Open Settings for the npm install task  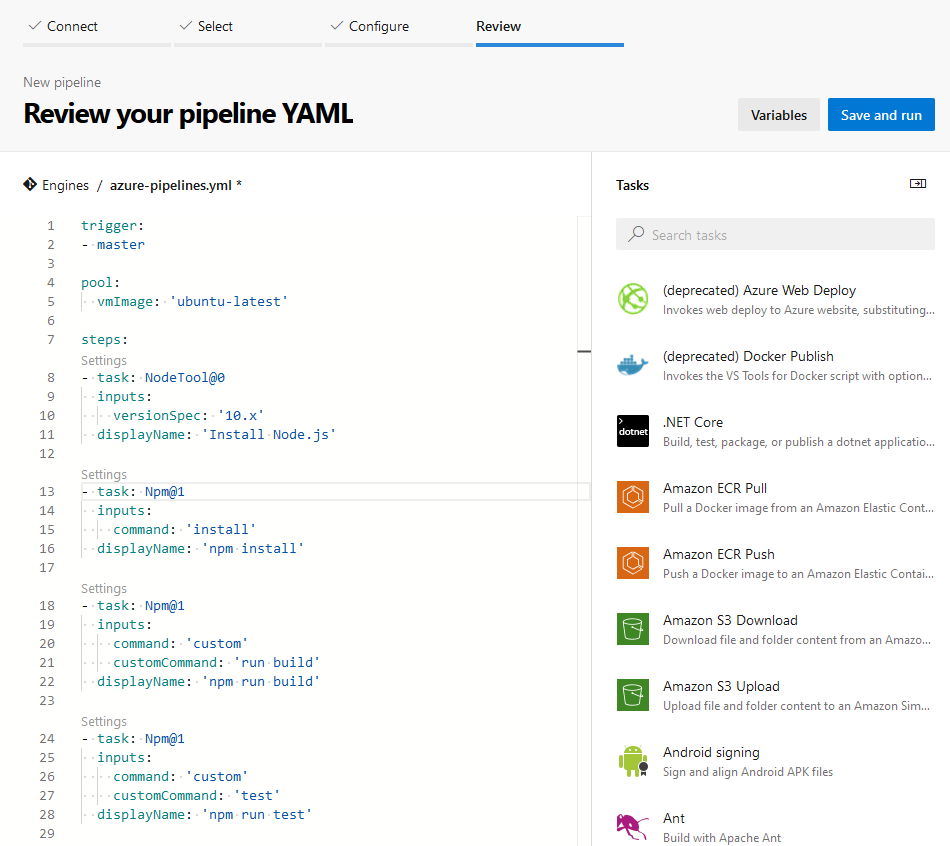(103, 473)
